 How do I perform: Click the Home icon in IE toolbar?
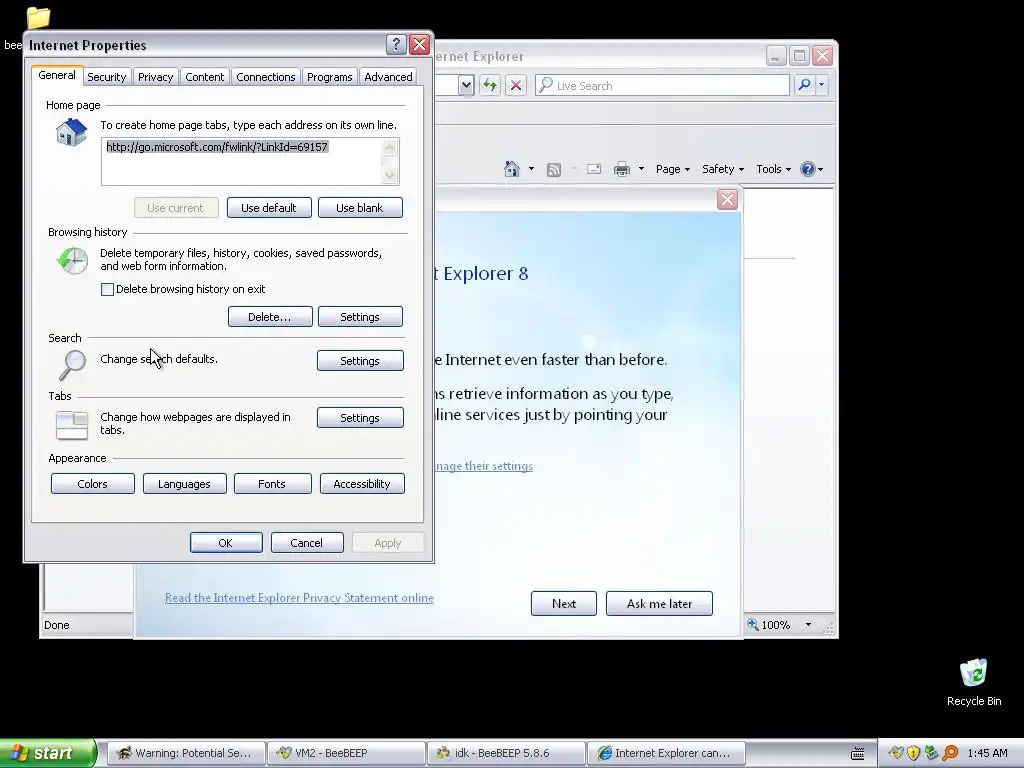512,169
